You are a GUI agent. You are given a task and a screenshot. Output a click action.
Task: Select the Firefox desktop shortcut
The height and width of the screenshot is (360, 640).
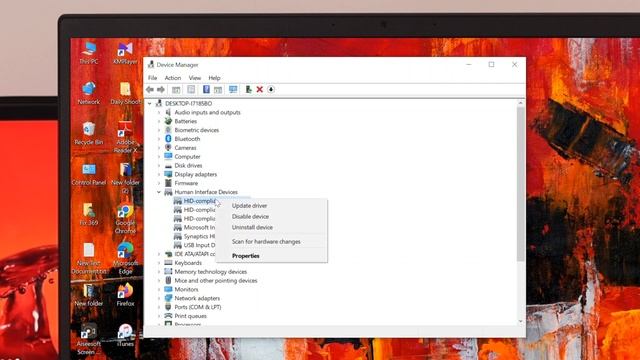tap(125, 295)
